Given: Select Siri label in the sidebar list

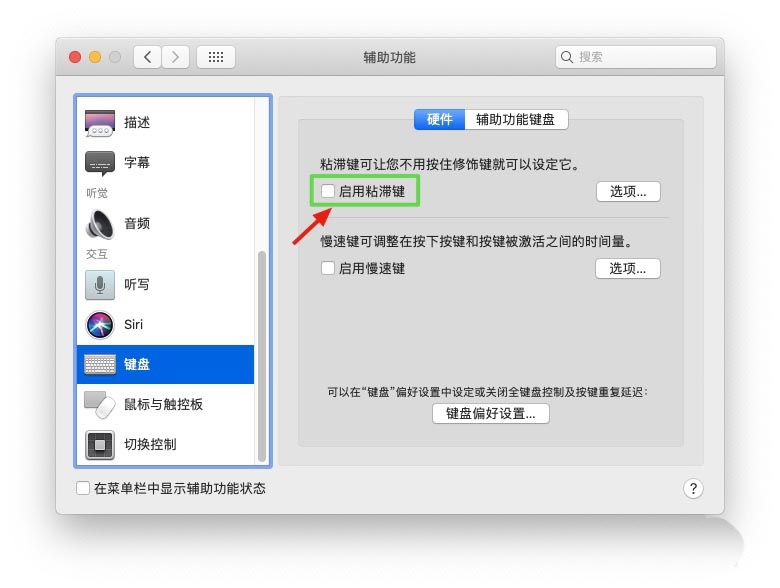Looking at the screenshot, I should pyautogui.click(x=133, y=325).
